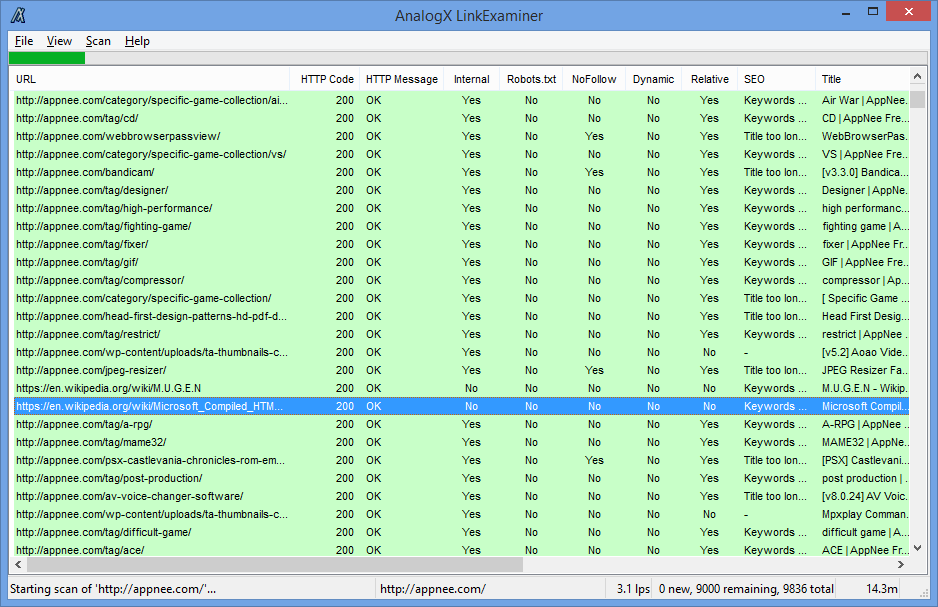The height and width of the screenshot is (607, 938).
Task: Click the '[v3.3.0] Bandica...' title cell
Action: (865, 172)
